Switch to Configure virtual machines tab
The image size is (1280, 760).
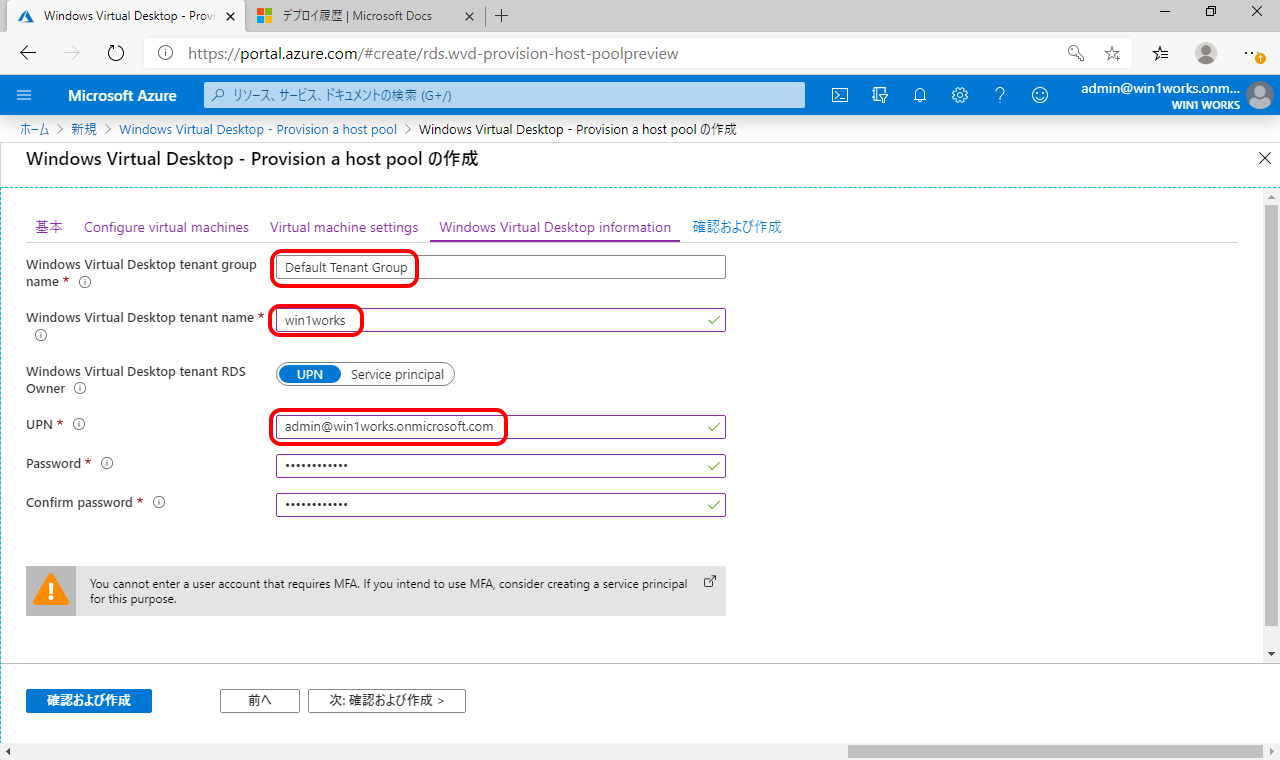(x=166, y=227)
